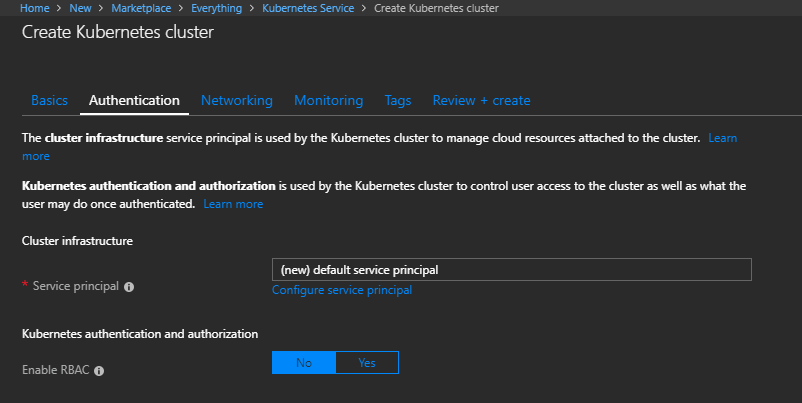Open Learn more link for cluster infrastructure

click(x=722, y=138)
